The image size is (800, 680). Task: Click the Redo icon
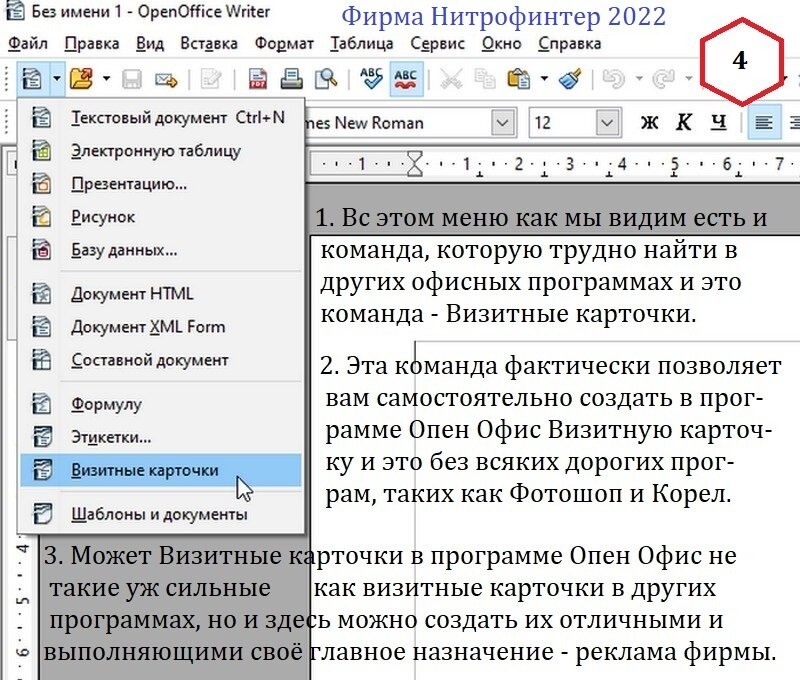pyautogui.click(x=664, y=79)
